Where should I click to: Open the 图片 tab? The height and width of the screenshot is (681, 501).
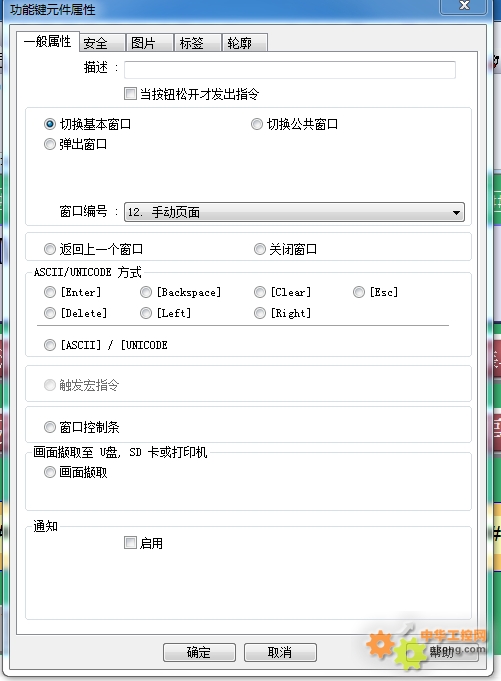click(150, 43)
